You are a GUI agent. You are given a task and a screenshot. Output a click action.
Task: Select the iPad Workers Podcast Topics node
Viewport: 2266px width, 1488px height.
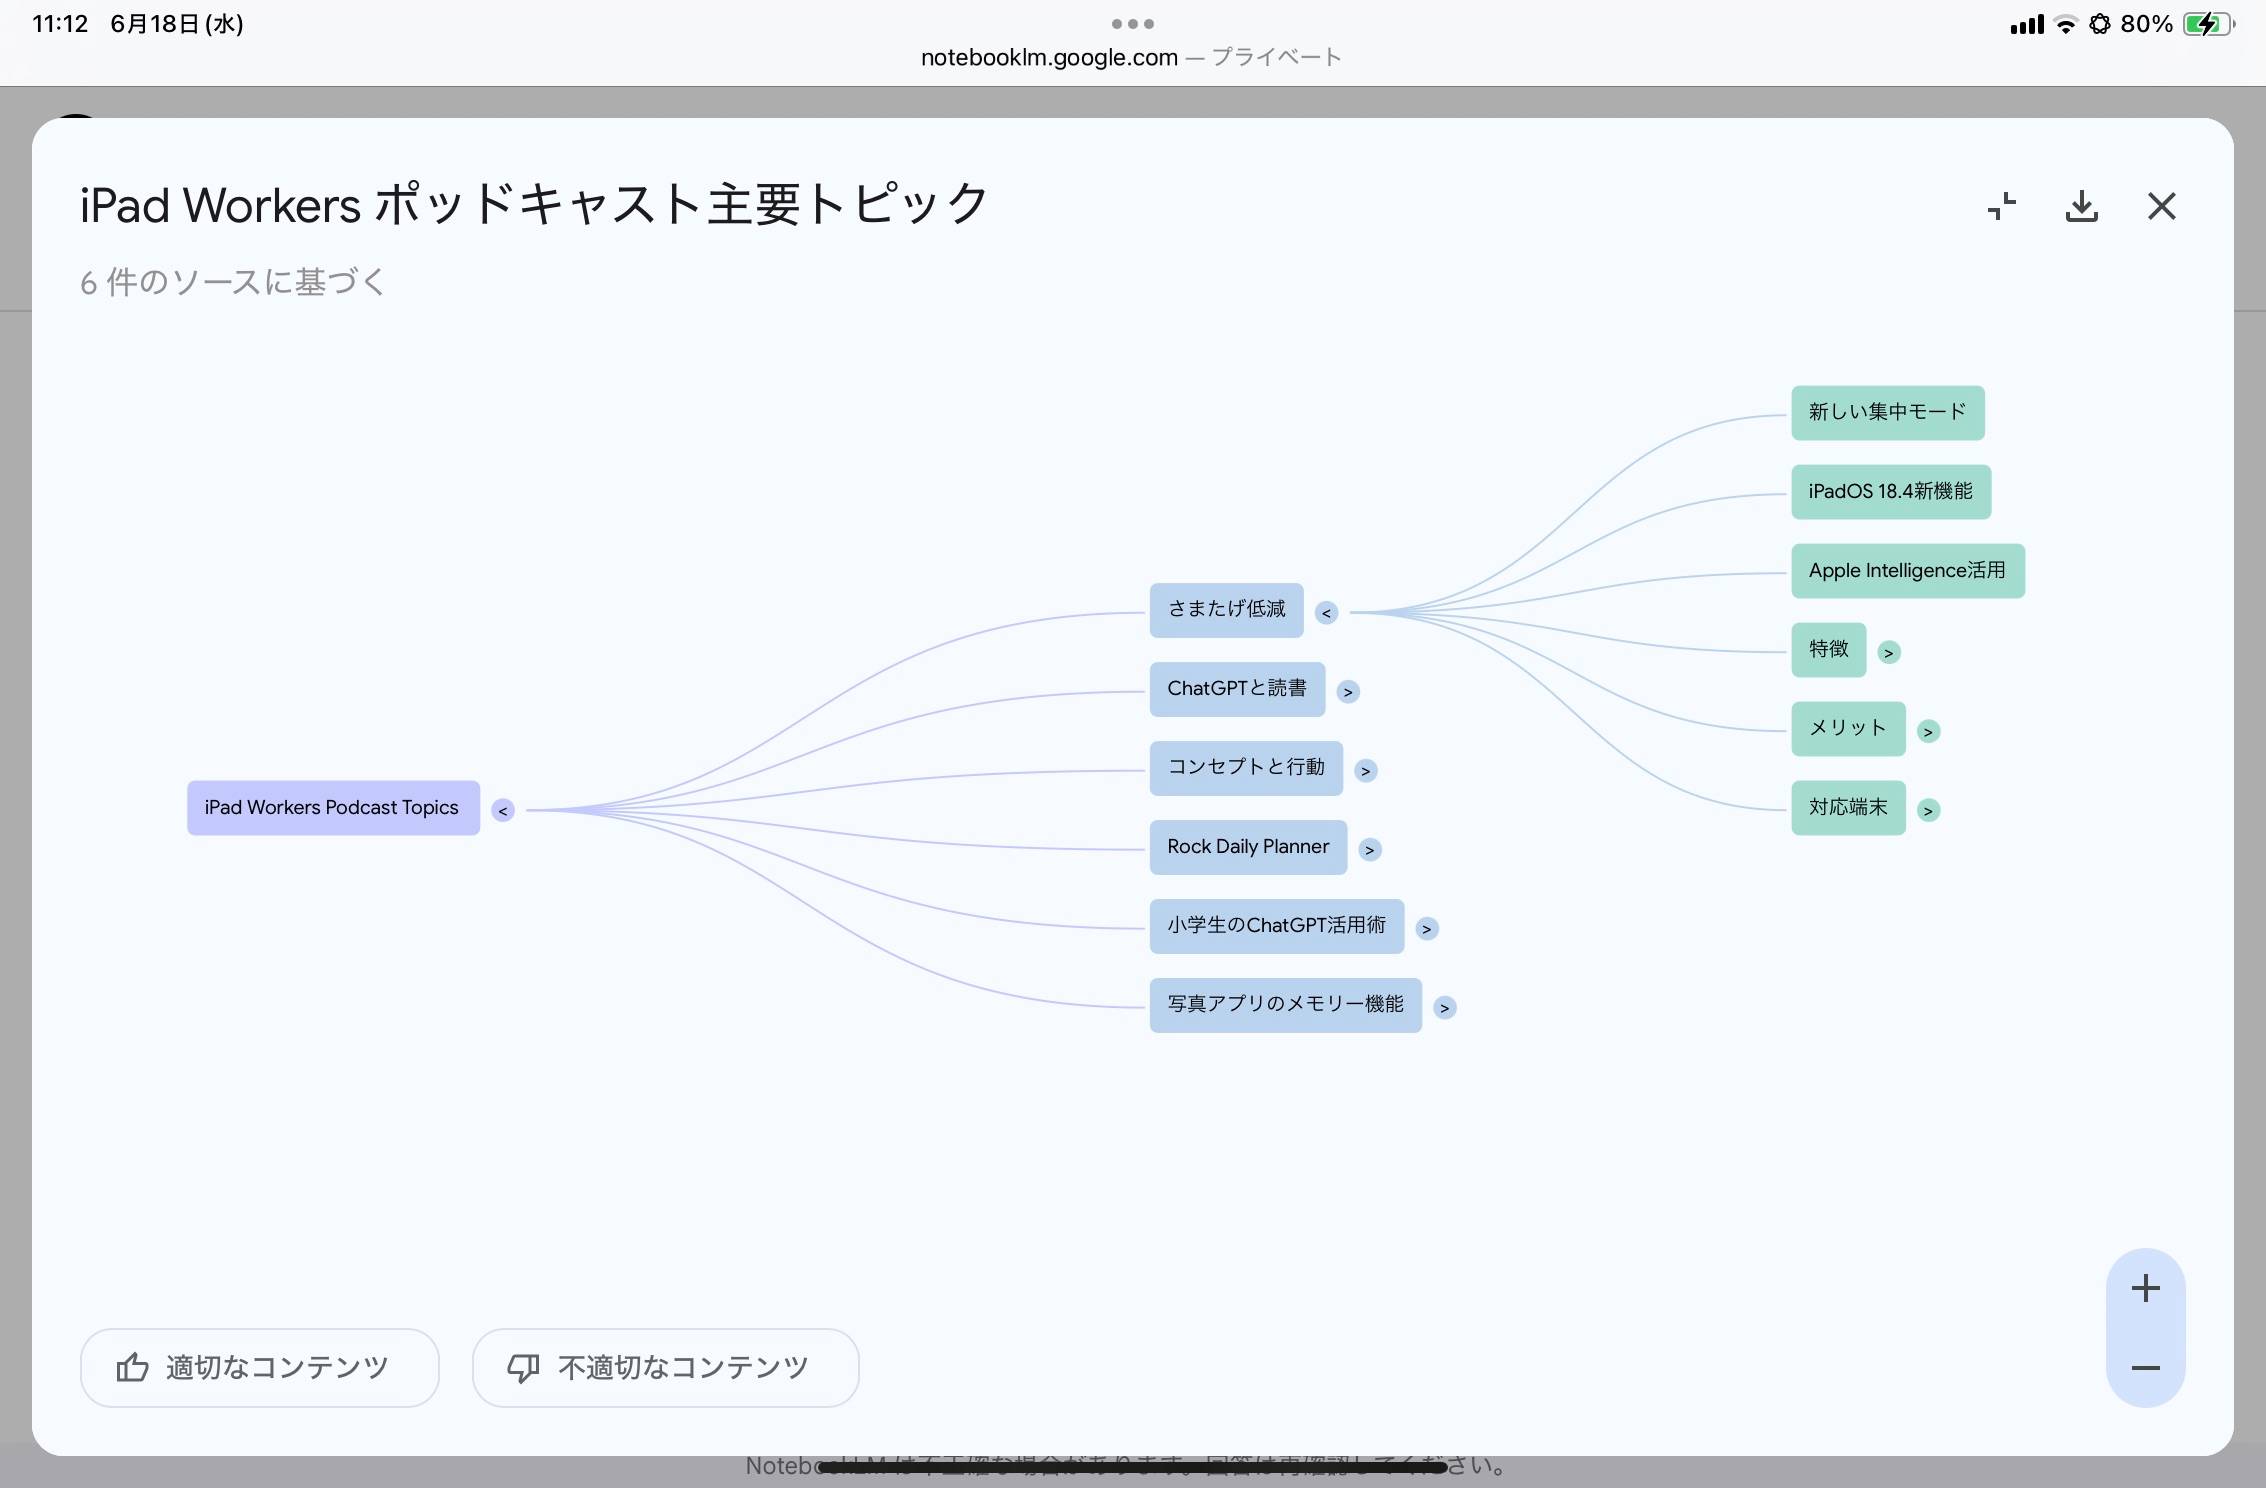coord(333,808)
